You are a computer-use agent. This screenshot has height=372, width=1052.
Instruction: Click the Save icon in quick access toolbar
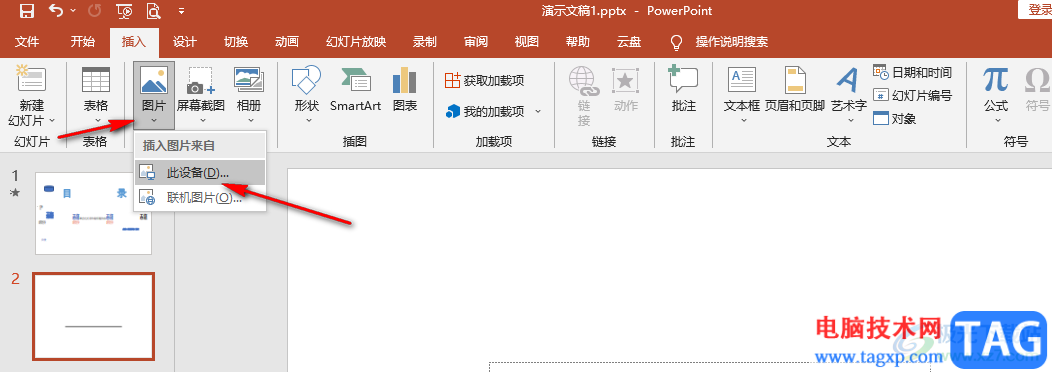tap(27, 11)
